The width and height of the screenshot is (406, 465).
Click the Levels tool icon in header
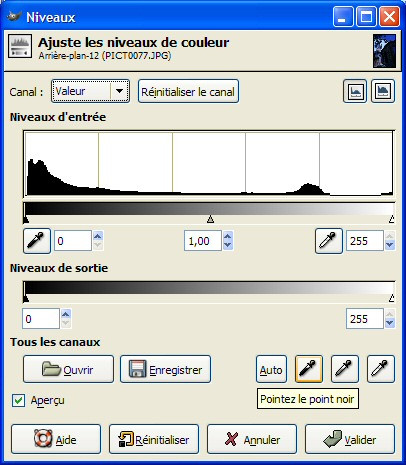point(20,46)
